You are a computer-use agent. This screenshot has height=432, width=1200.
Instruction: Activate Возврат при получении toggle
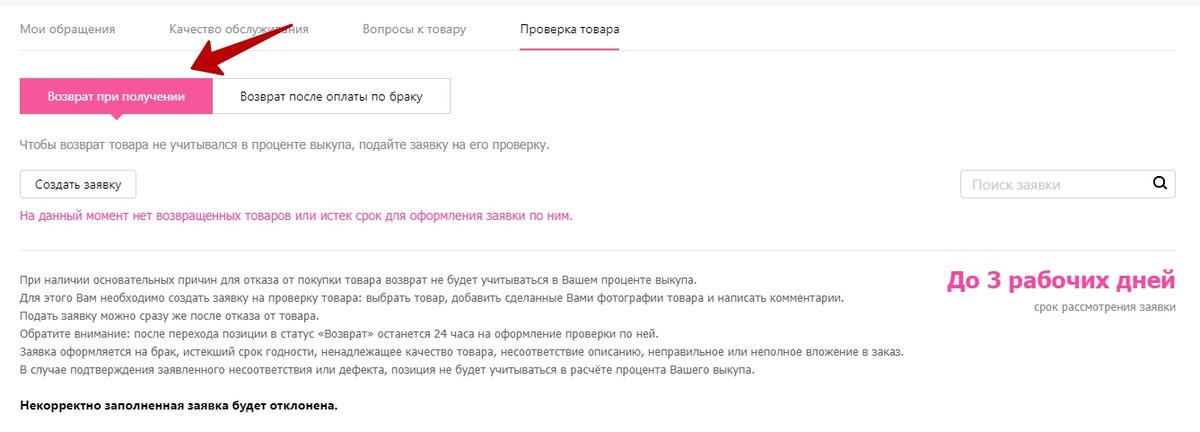pos(116,97)
